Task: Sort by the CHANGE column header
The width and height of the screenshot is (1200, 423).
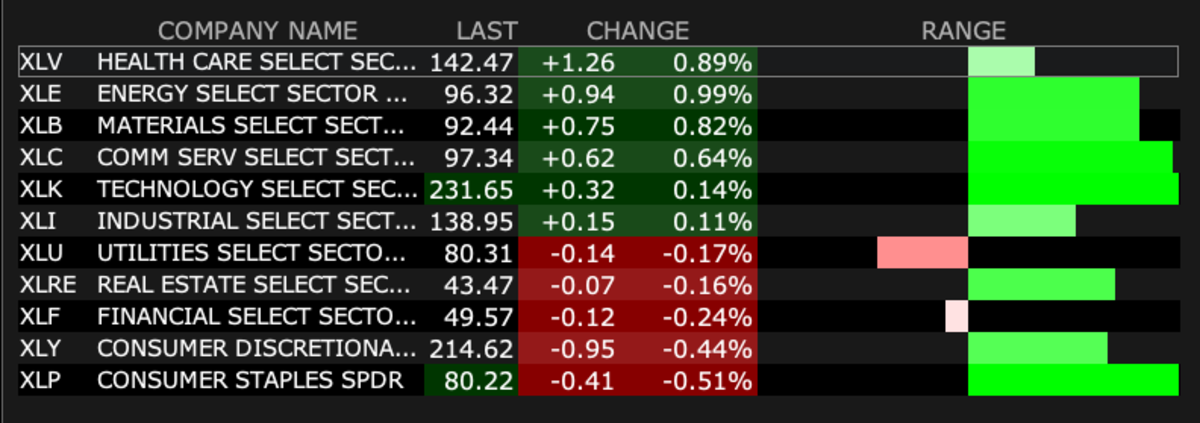Action: point(637,31)
